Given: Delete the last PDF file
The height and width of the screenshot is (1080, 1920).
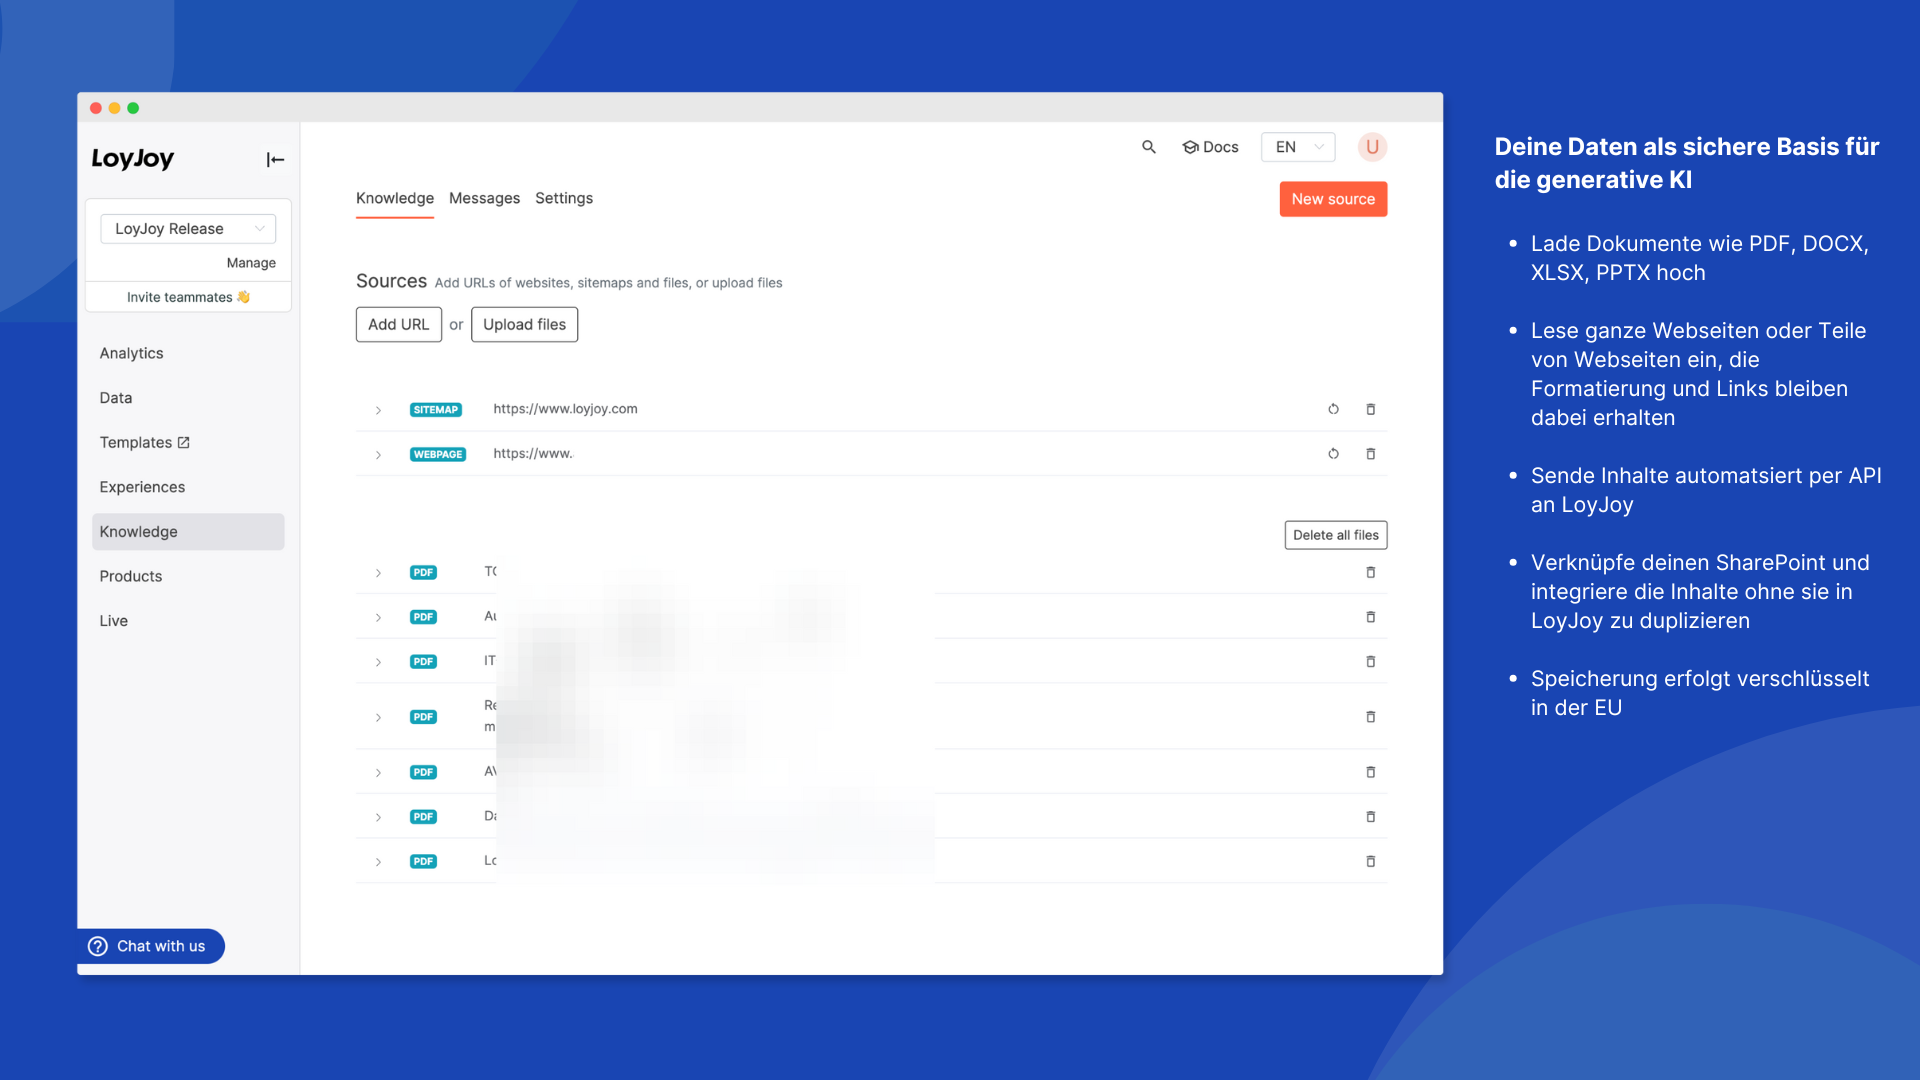Looking at the screenshot, I should (x=1371, y=862).
